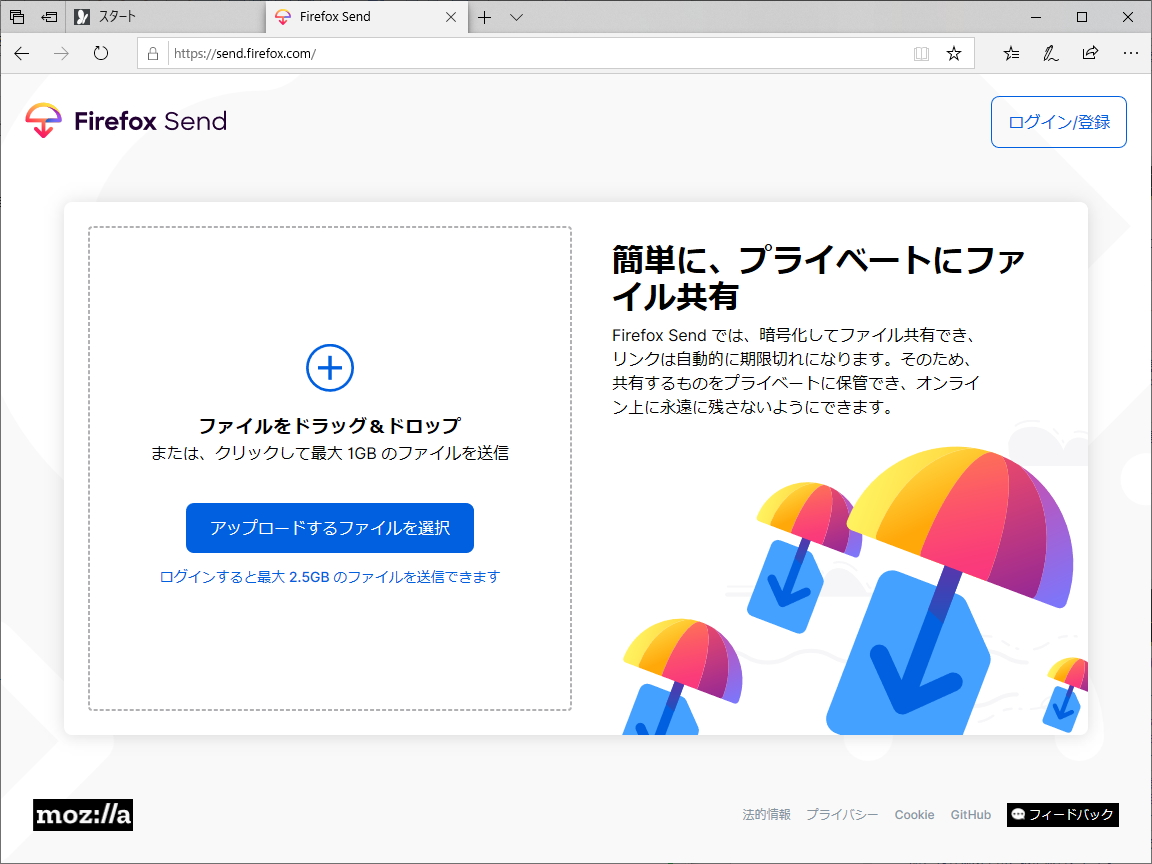Open the Share panel icon

pyautogui.click(x=1090, y=53)
